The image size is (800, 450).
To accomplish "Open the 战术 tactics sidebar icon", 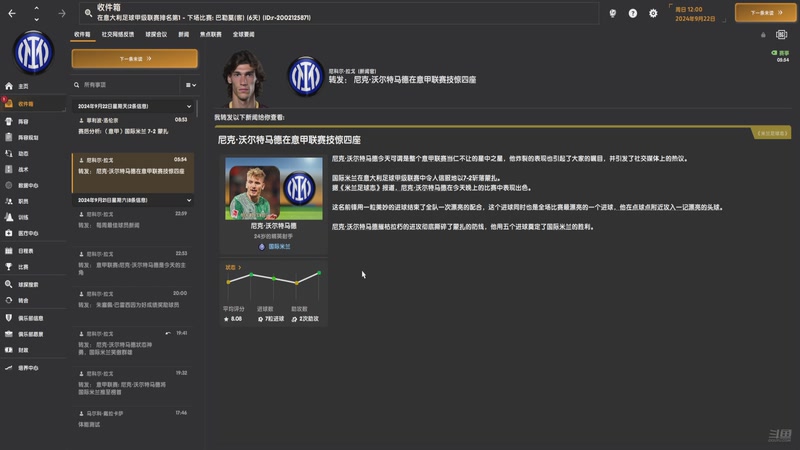I will (x=9, y=169).
